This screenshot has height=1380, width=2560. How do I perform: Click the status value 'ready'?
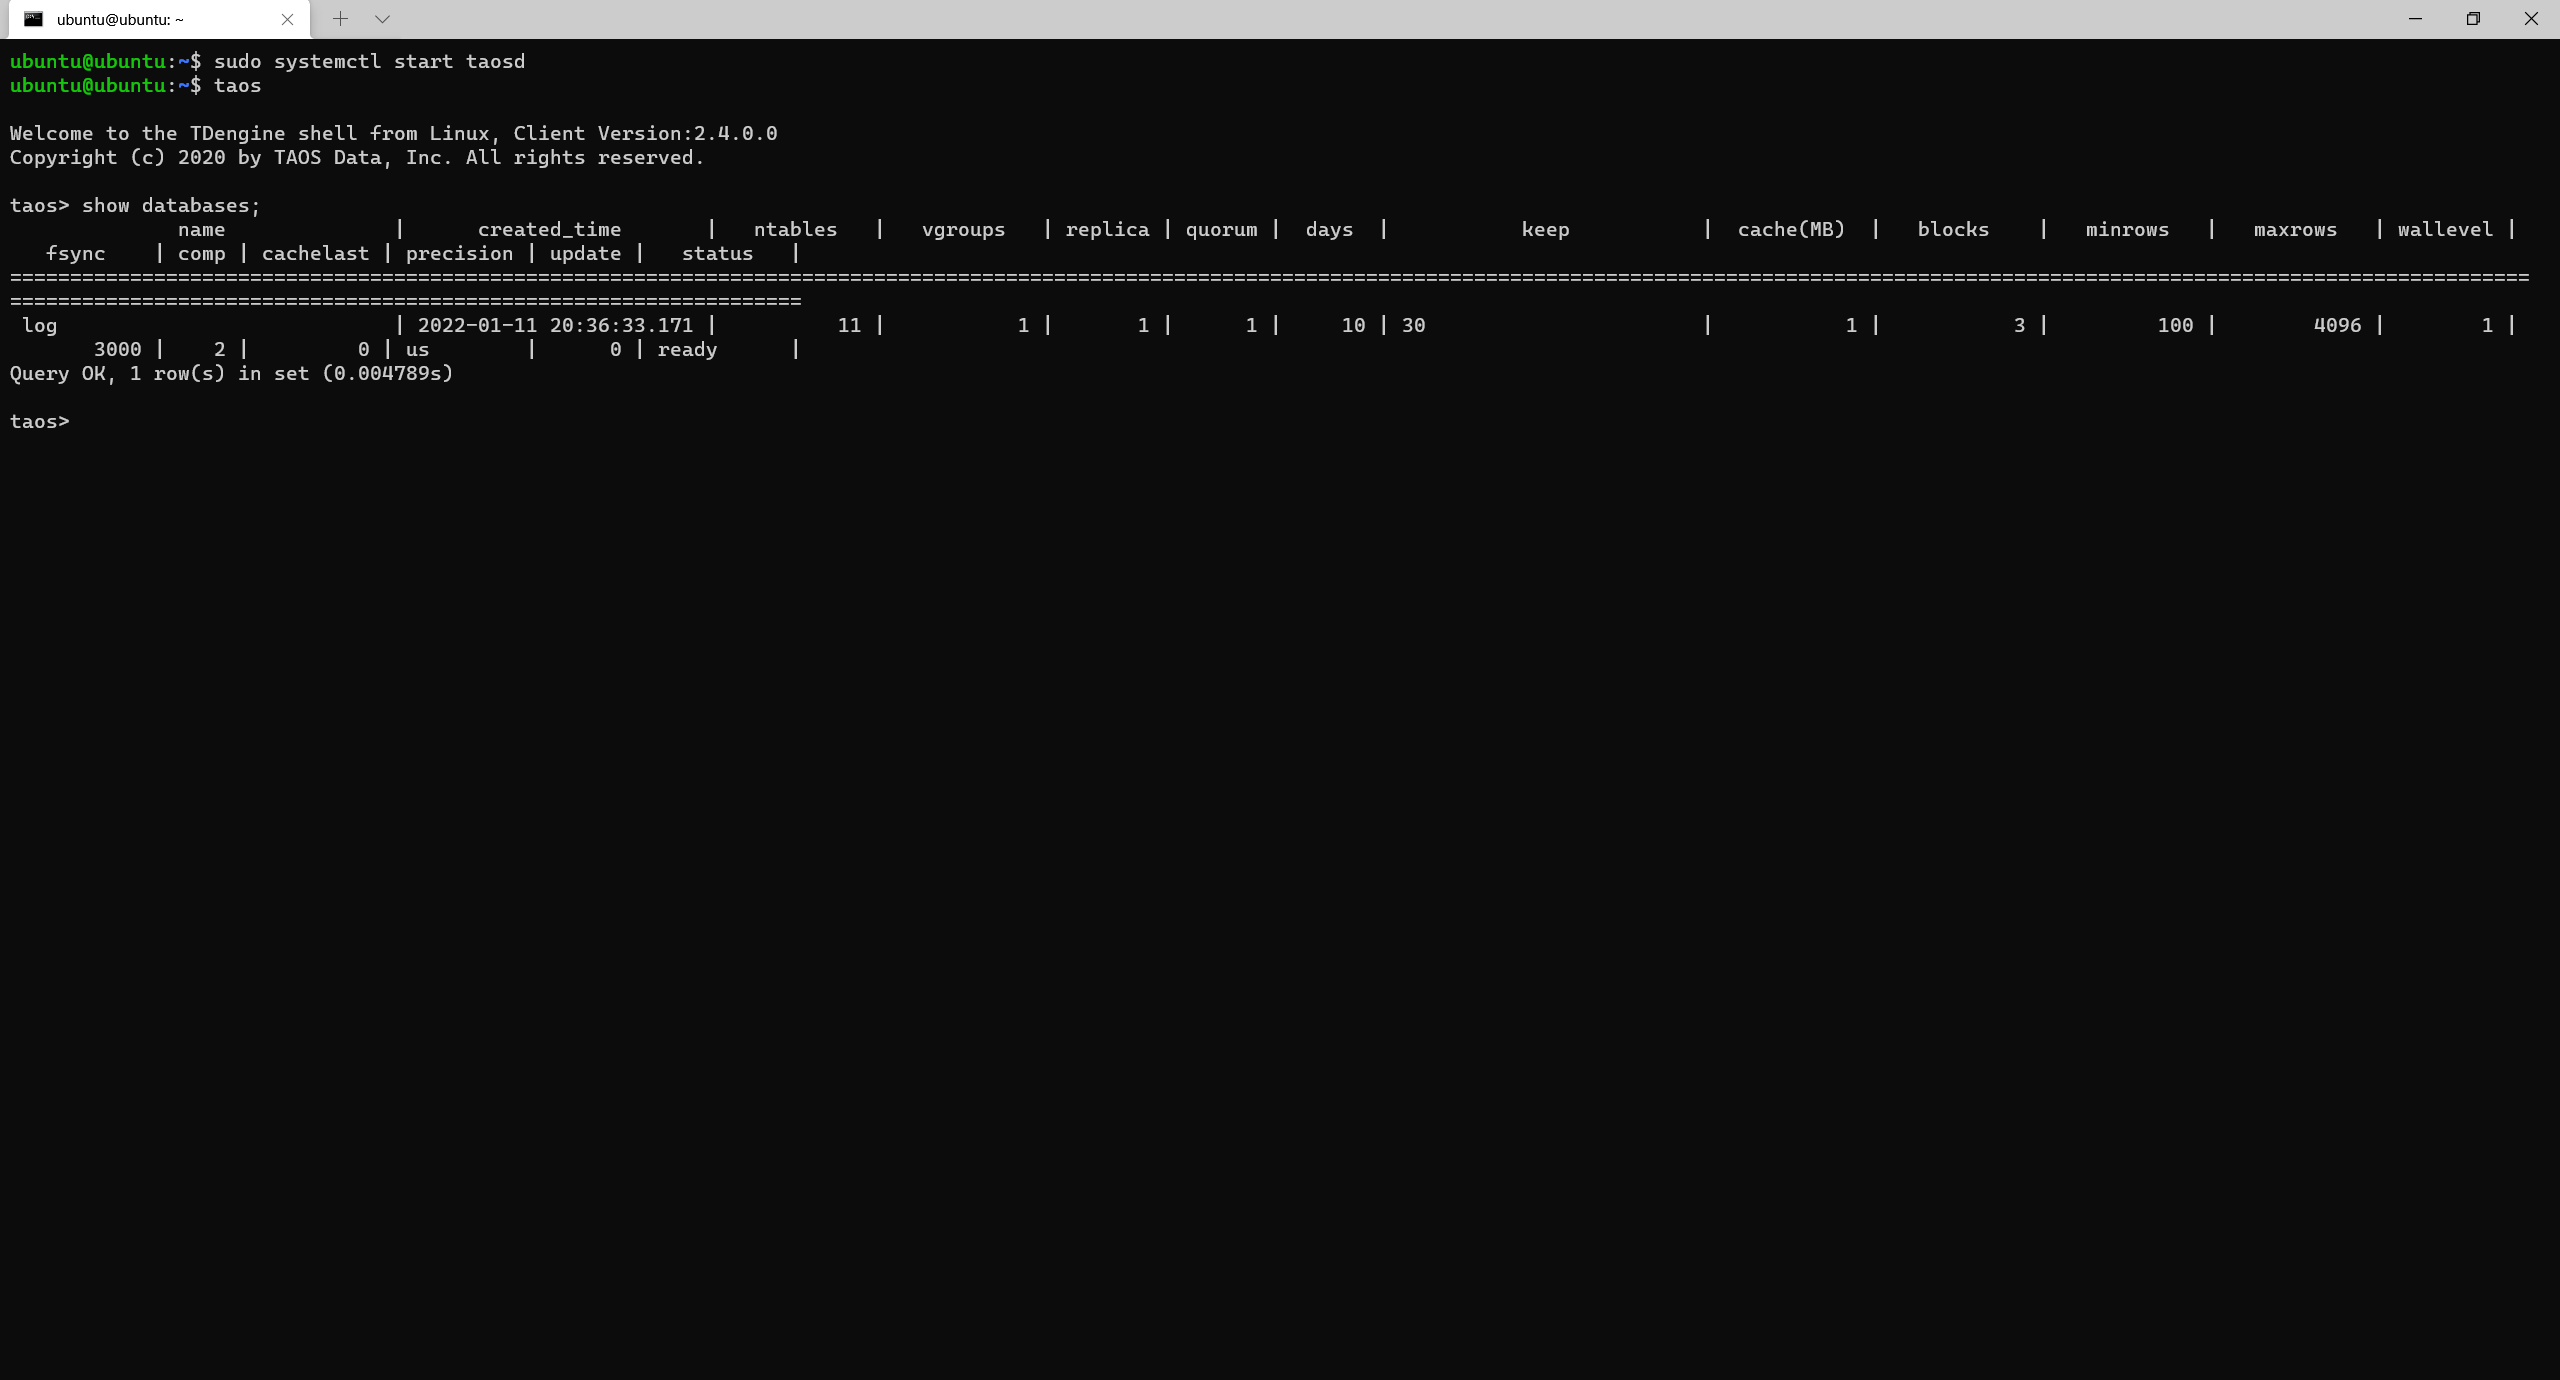point(687,350)
